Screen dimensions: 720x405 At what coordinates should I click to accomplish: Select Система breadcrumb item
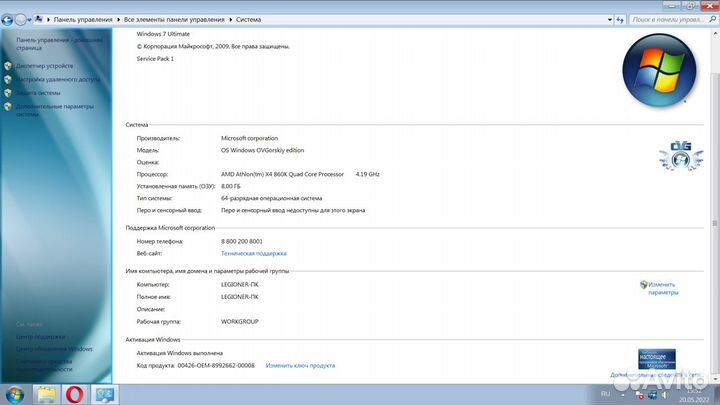point(248,20)
